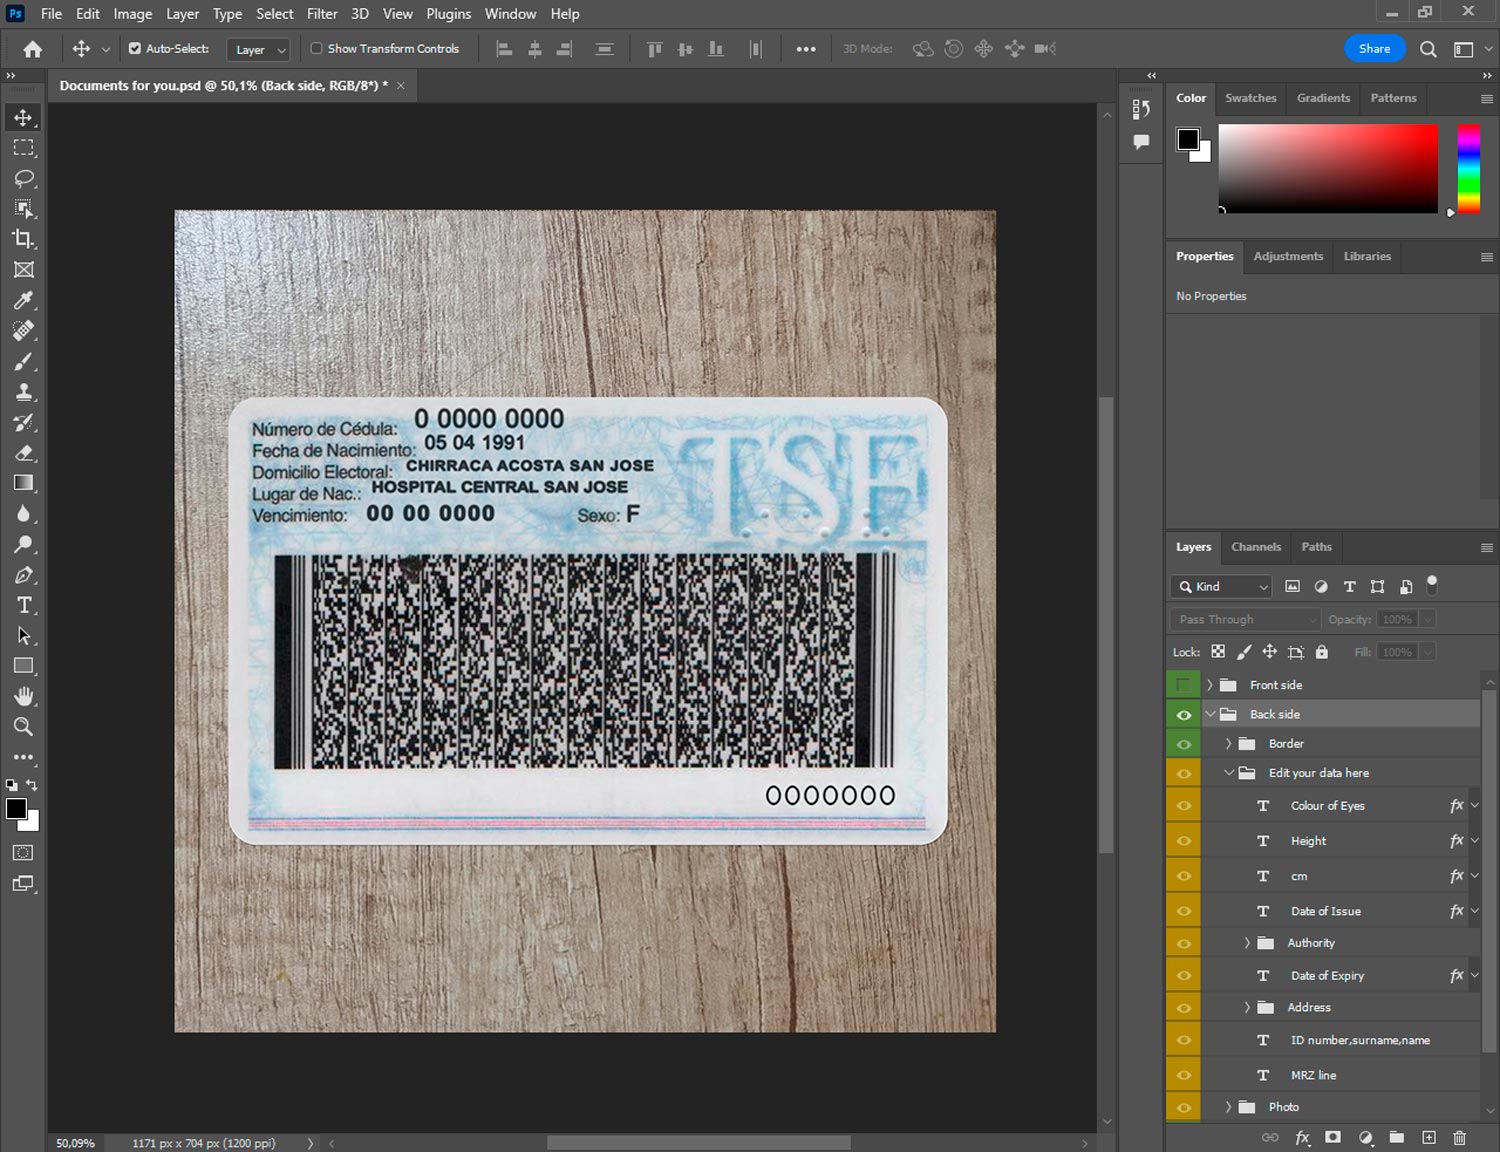This screenshot has width=1500, height=1152.
Task: Select the Horizontal Type tool
Action: 23,605
